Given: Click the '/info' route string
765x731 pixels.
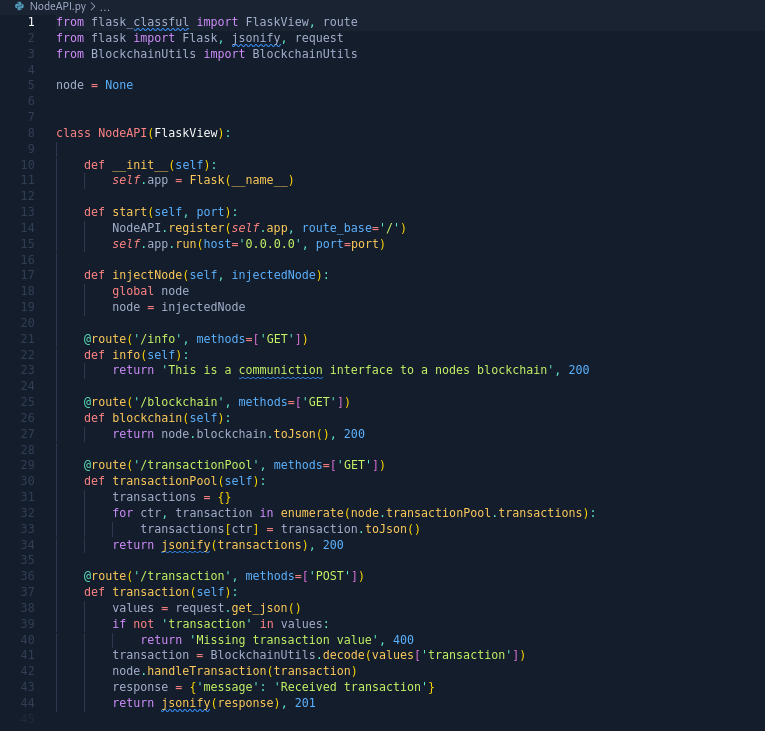Looking at the screenshot, I should coord(158,339).
